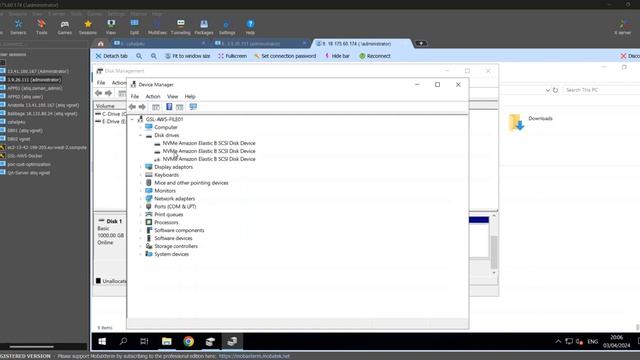Click Fit to window size

coord(187,56)
